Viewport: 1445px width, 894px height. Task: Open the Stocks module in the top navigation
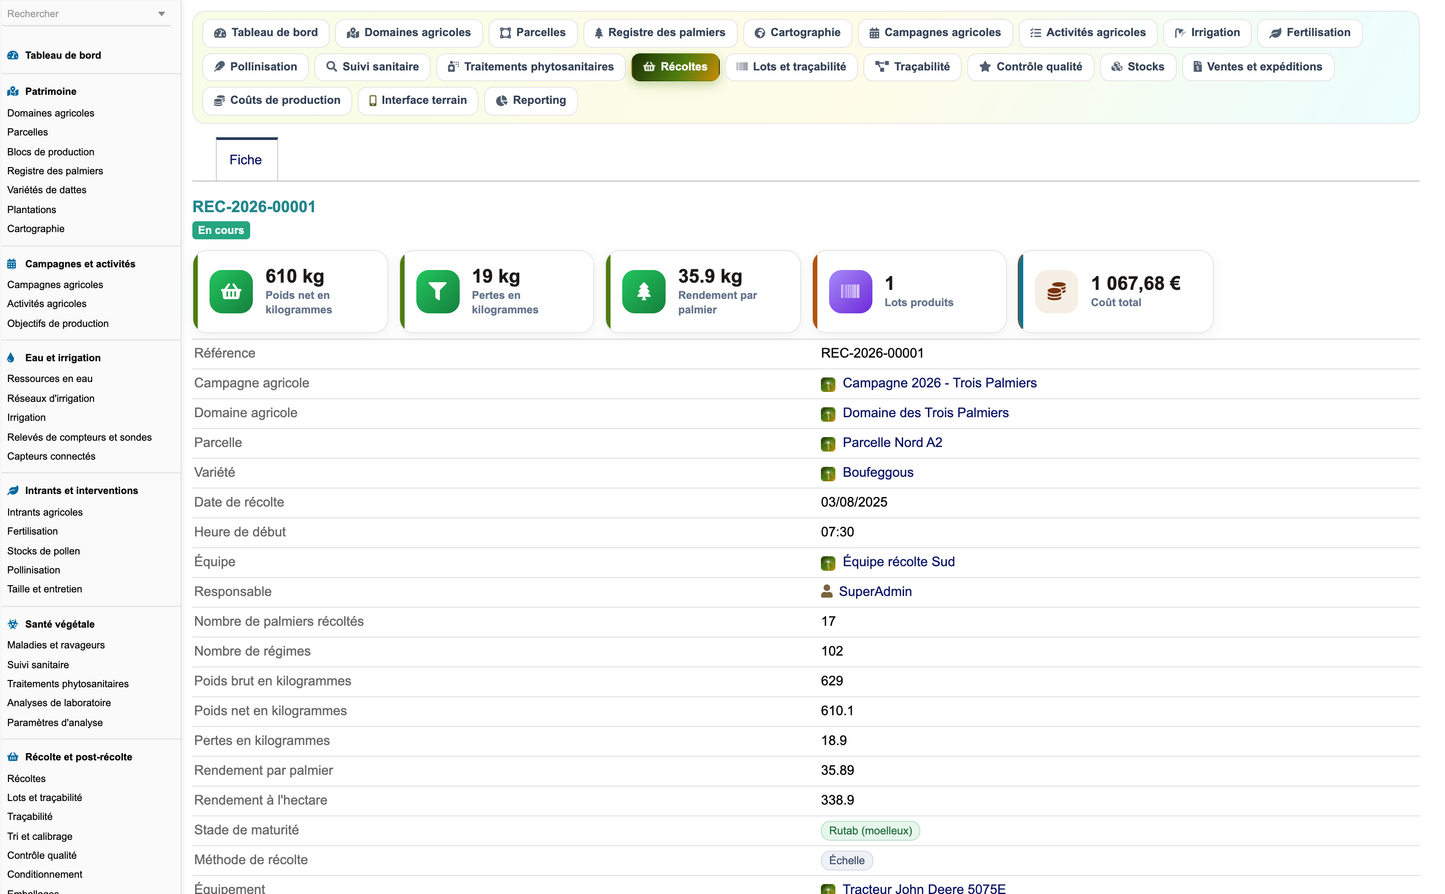click(x=1138, y=67)
